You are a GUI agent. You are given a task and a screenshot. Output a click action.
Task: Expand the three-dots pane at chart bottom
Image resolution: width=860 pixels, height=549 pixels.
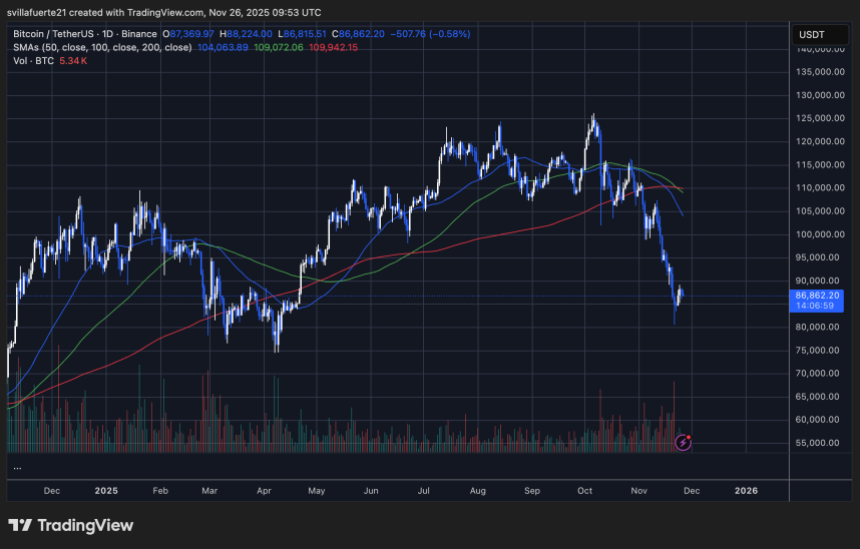(17, 467)
